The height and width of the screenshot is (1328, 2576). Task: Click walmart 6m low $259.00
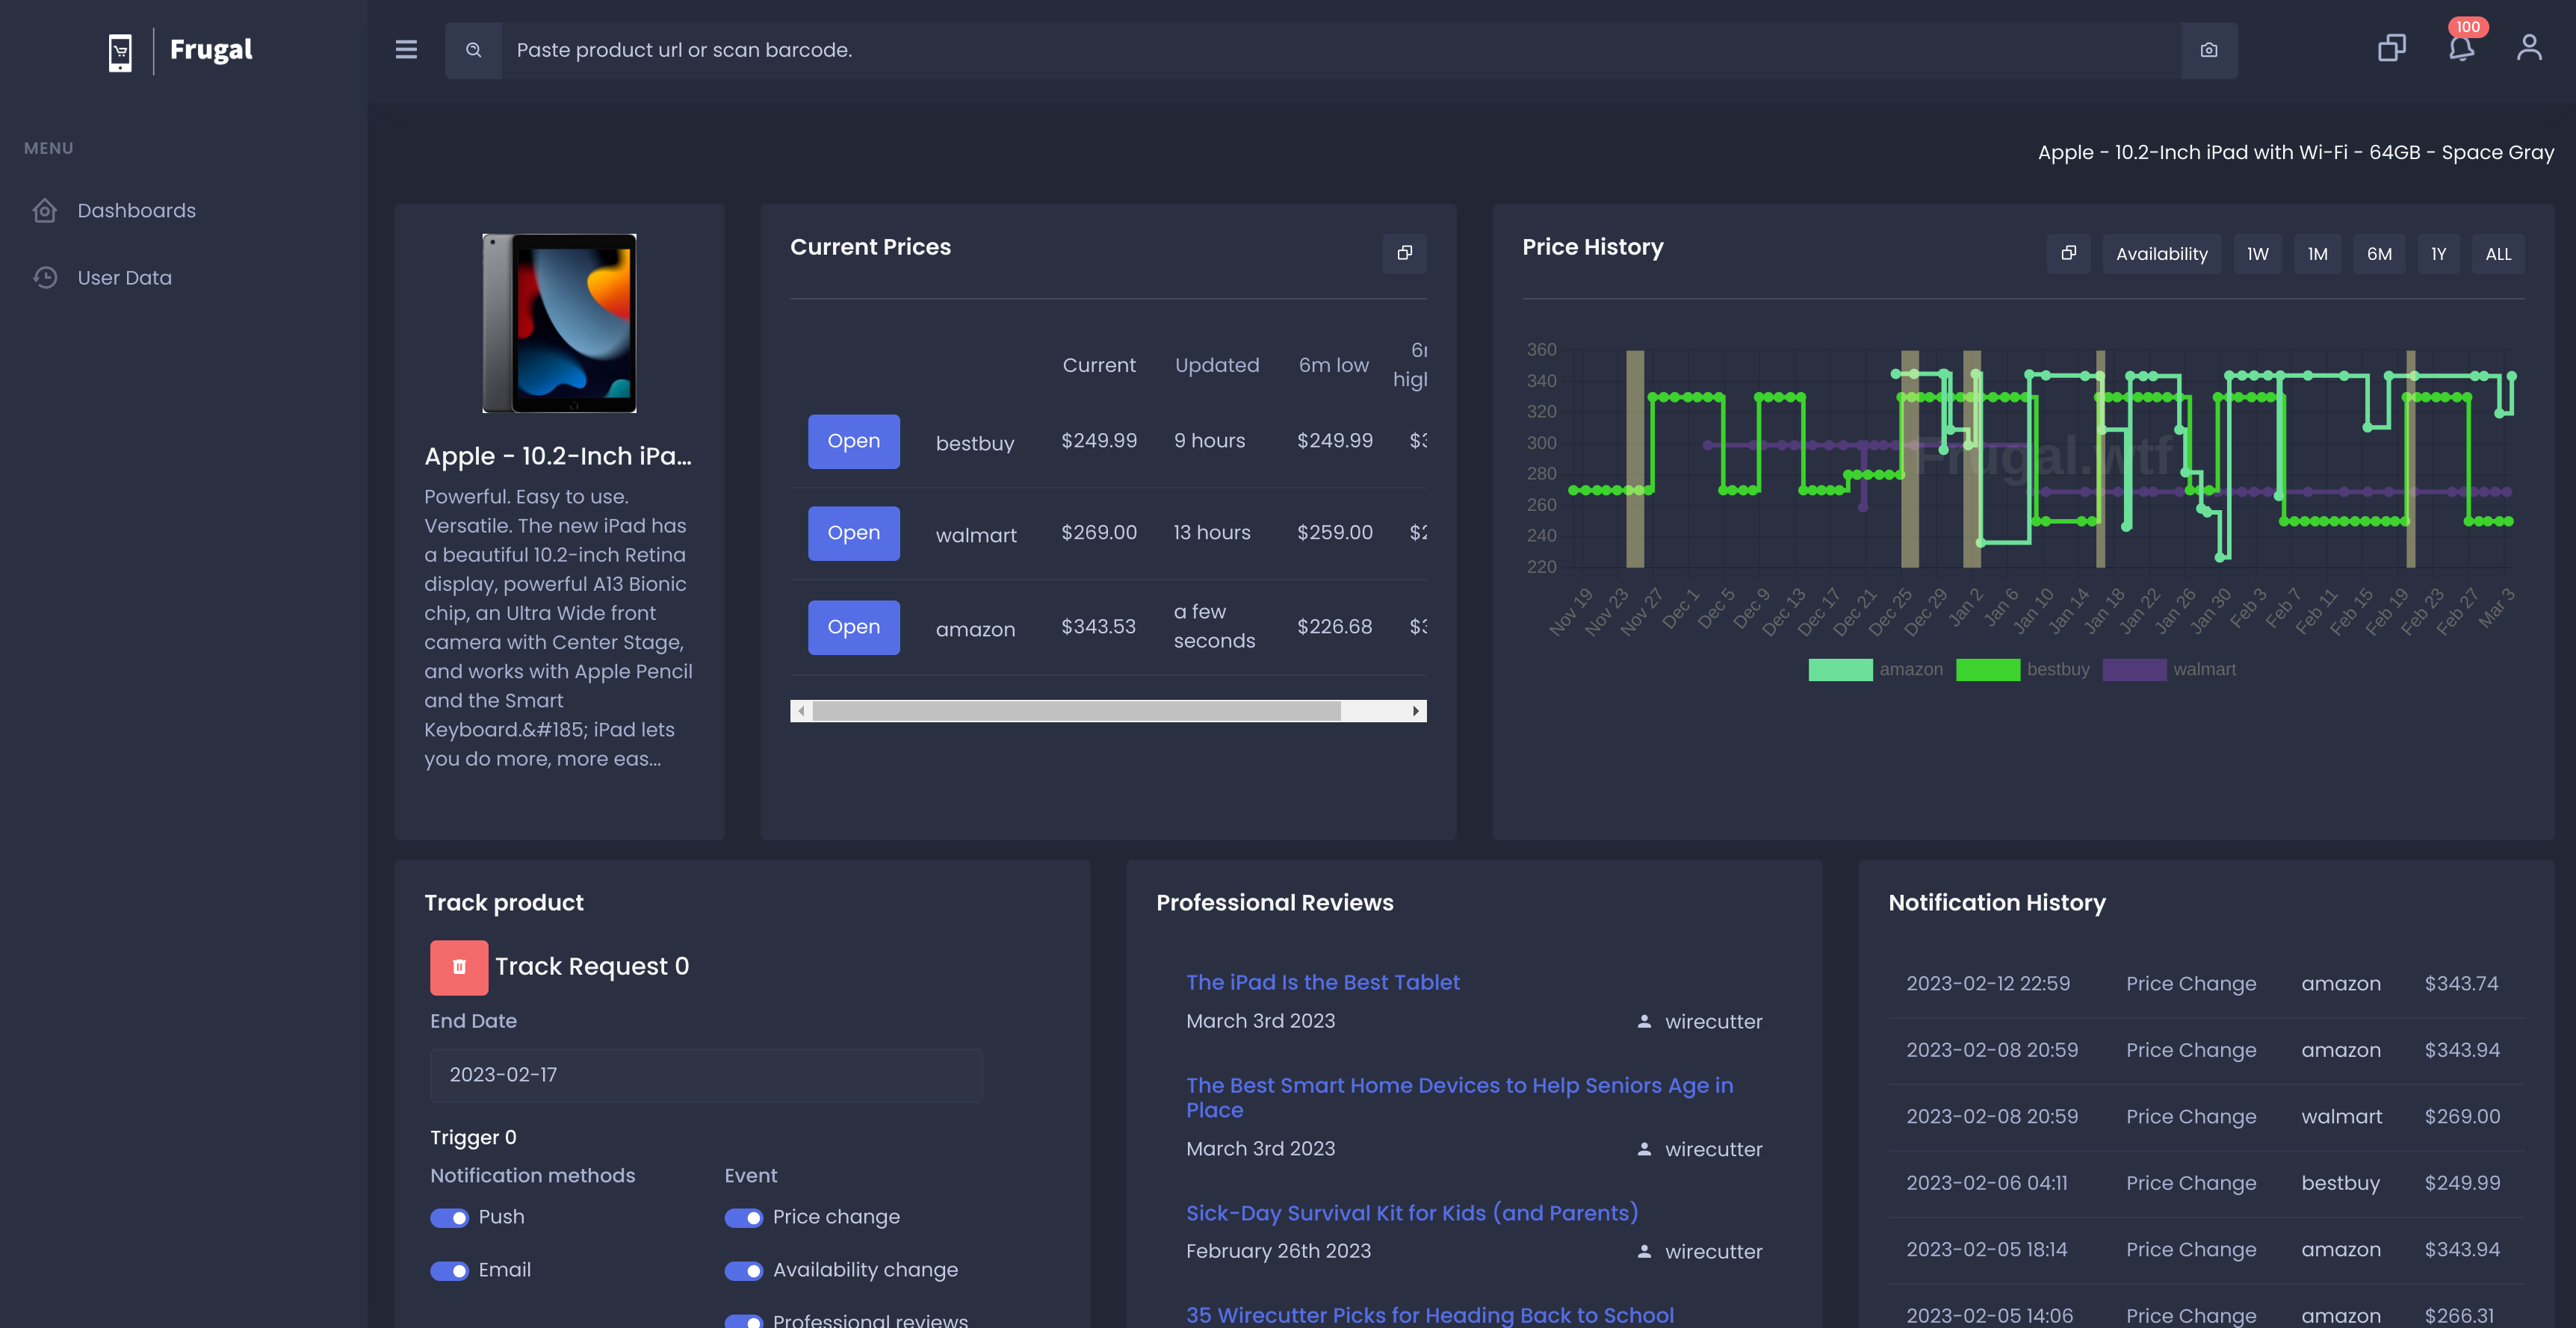[x=1334, y=533]
